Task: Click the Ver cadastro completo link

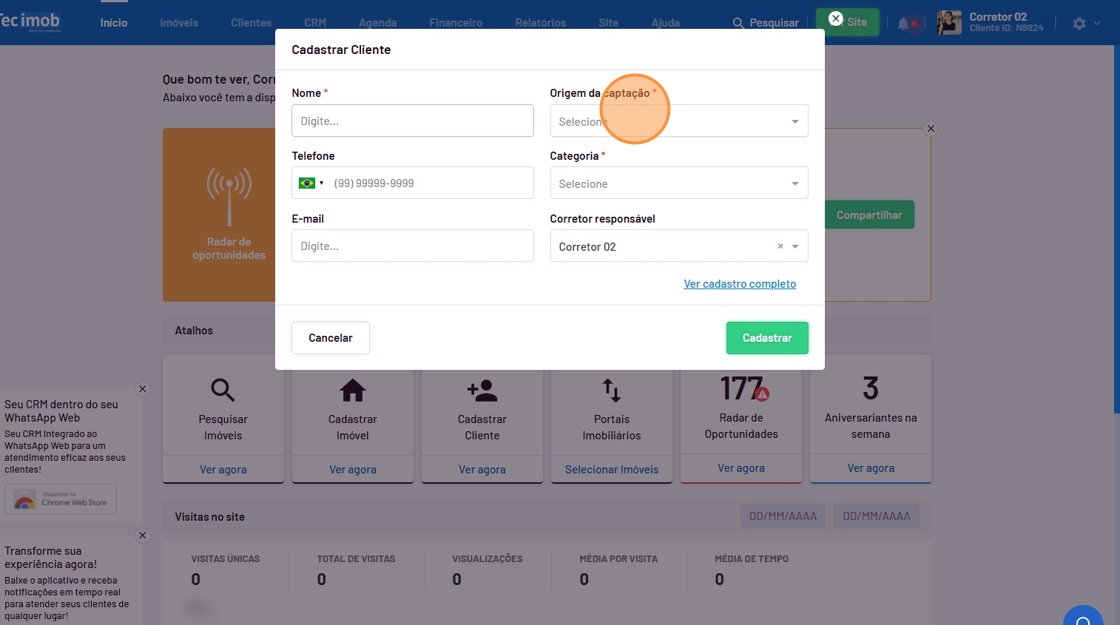Action: (739, 284)
